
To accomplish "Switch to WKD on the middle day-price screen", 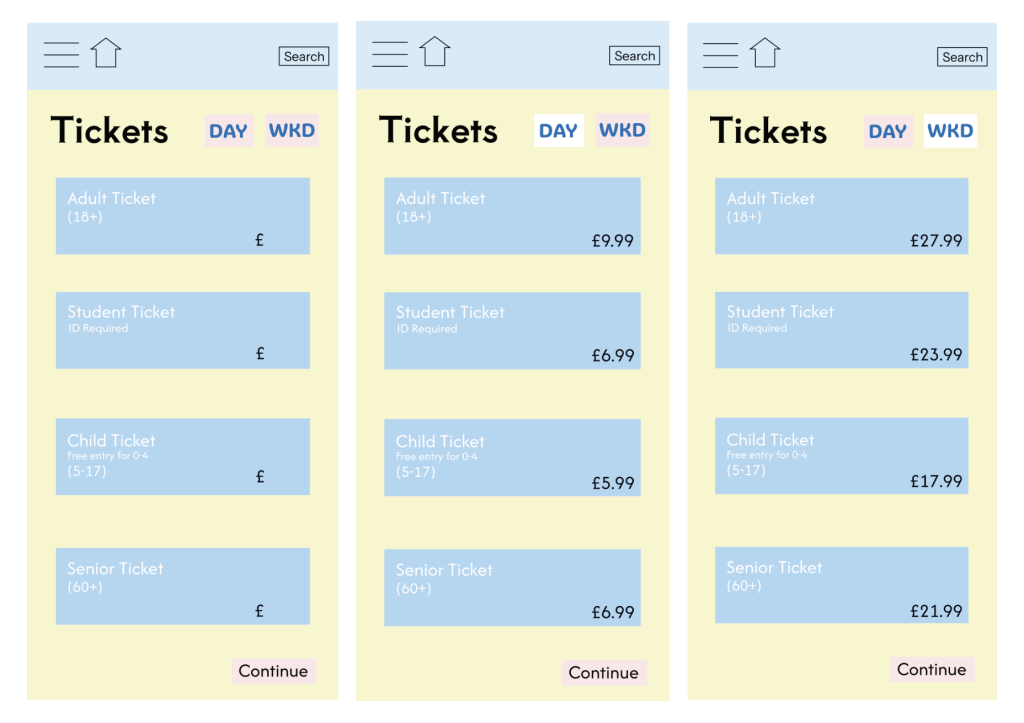I will (622, 131).
